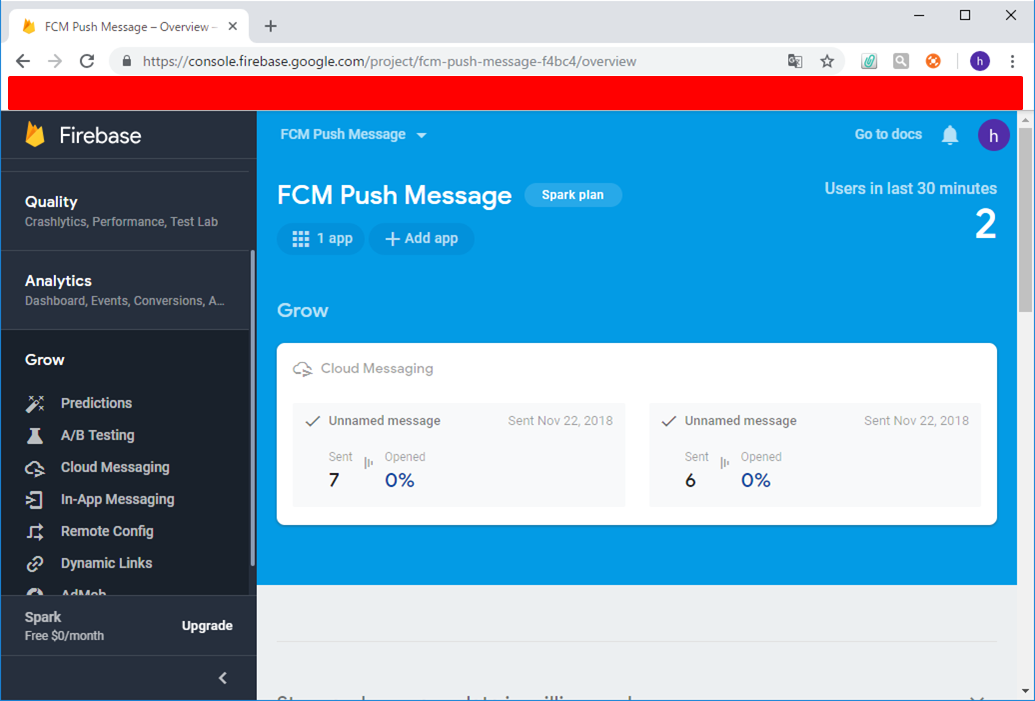Click the browser forward arrow

[55, 61]
